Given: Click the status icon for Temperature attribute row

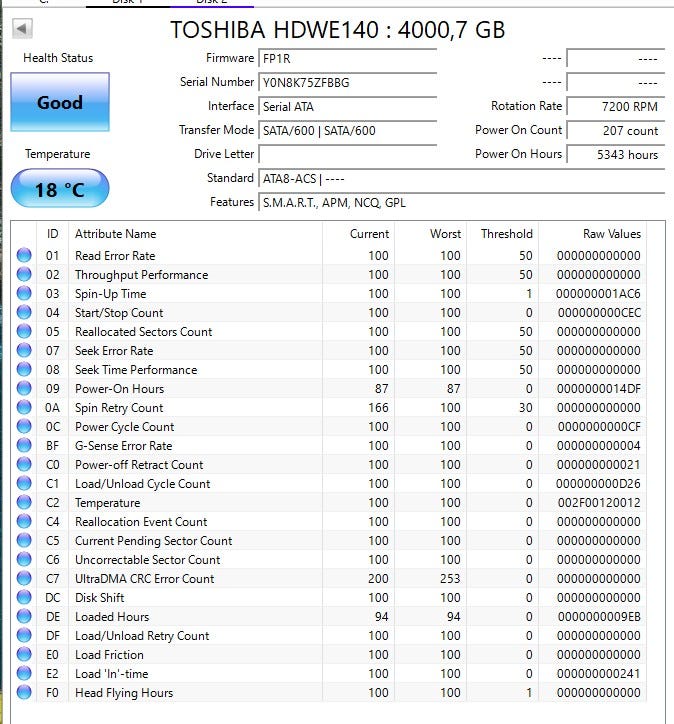Looking at the screenshot, I should [24, 502].
